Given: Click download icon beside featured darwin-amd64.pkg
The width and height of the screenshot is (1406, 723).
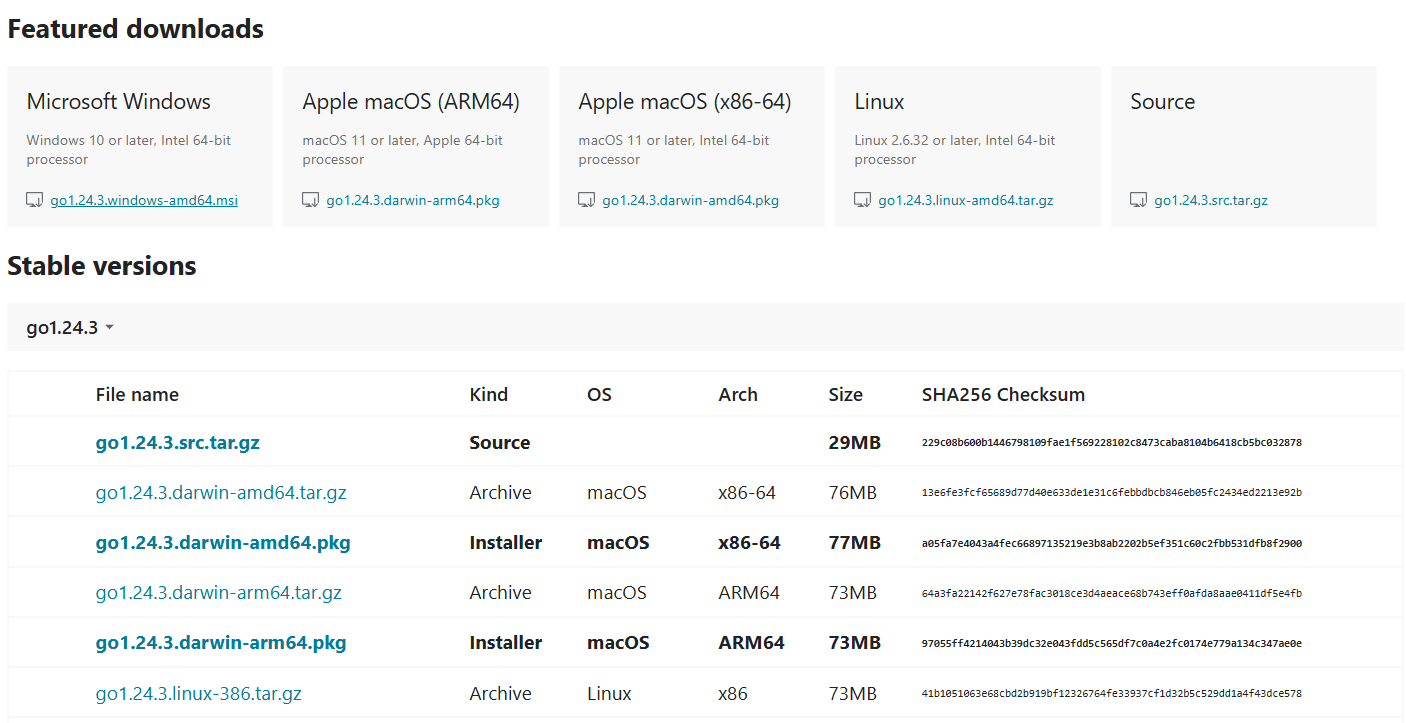Looking at the screenshot, I should pyautogui.click(x=587, y=200).
